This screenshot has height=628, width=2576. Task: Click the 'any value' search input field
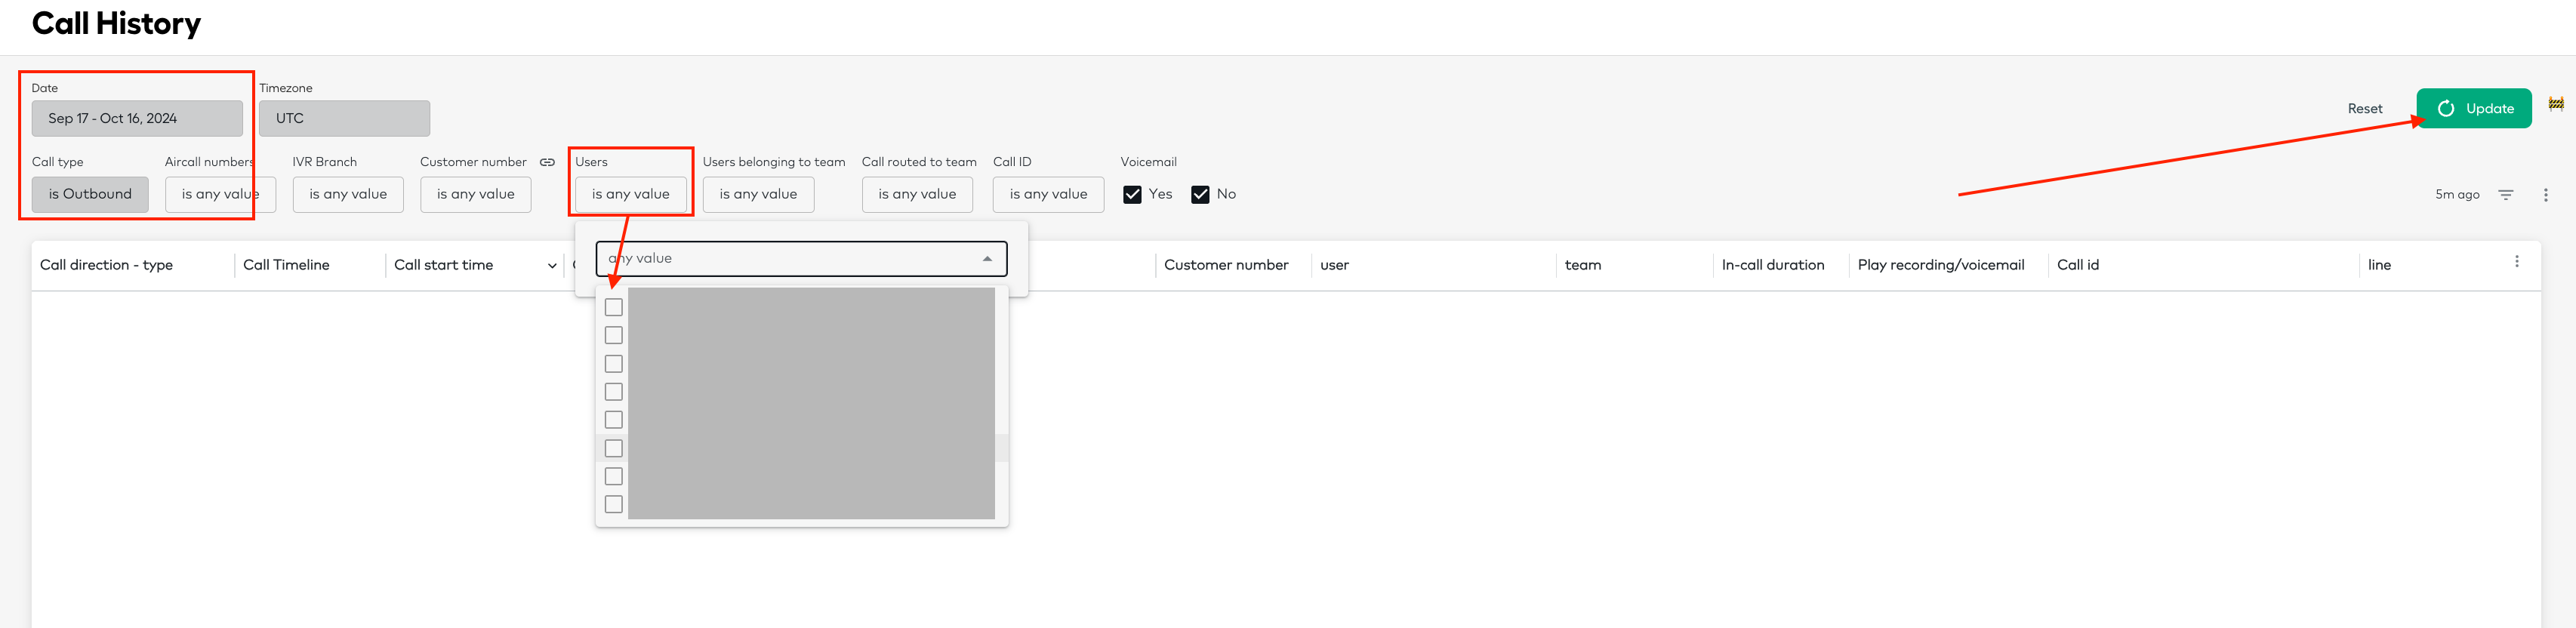point(801,258)
